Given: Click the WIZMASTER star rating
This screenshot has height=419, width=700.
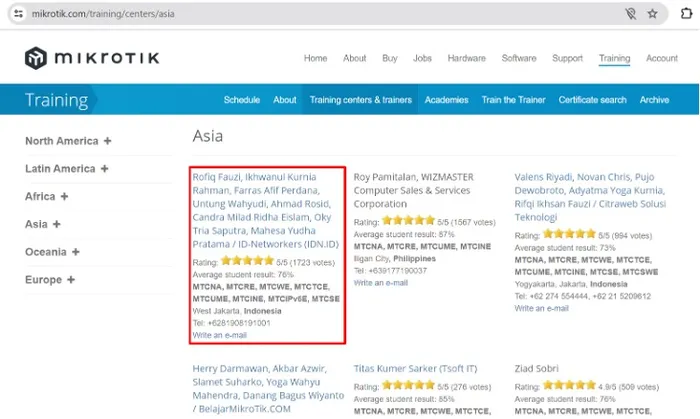Looking at the screenshot, I should coord(408,220).
